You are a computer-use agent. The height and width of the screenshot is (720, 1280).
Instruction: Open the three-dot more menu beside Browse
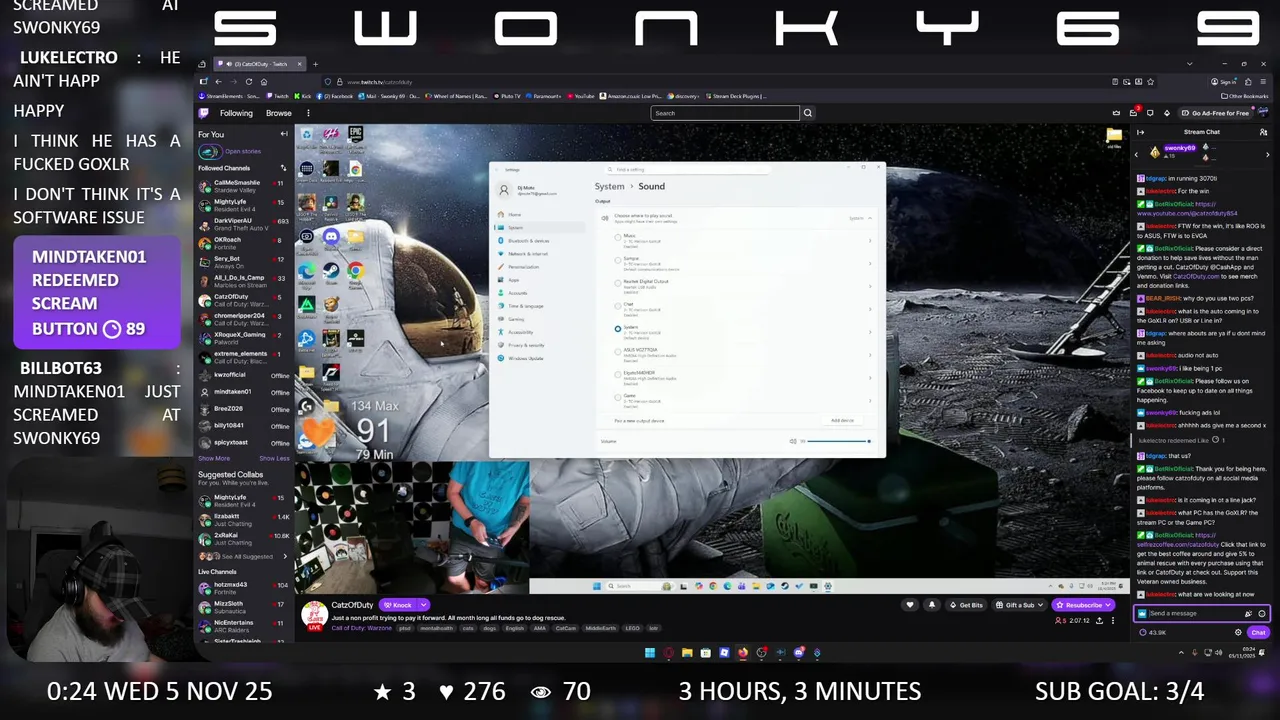pyautogui.click(x=308, y=113)
